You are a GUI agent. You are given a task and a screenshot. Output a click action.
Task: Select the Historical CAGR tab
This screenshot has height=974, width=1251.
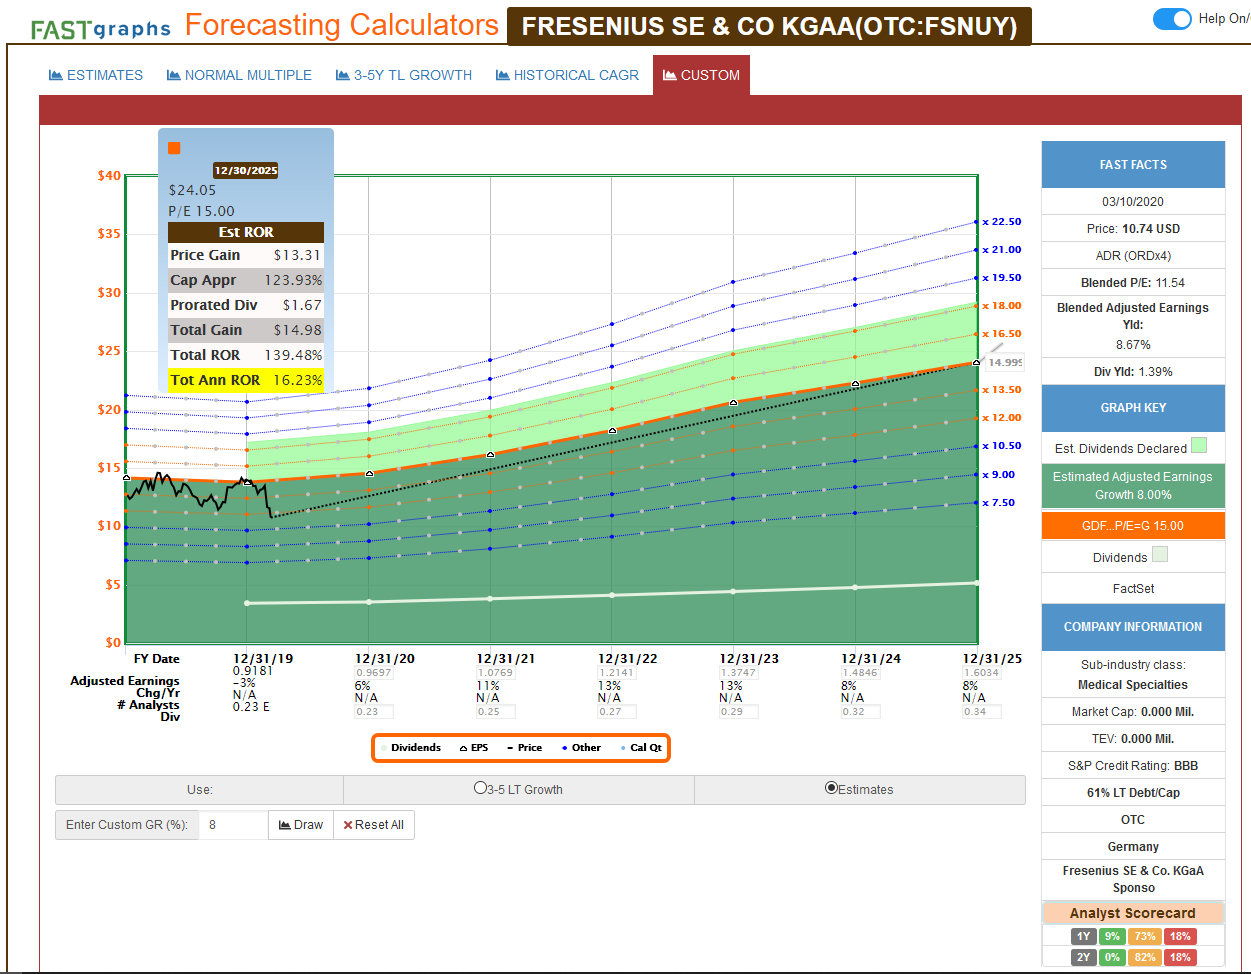pyautogui.click(x=567, y=75)
